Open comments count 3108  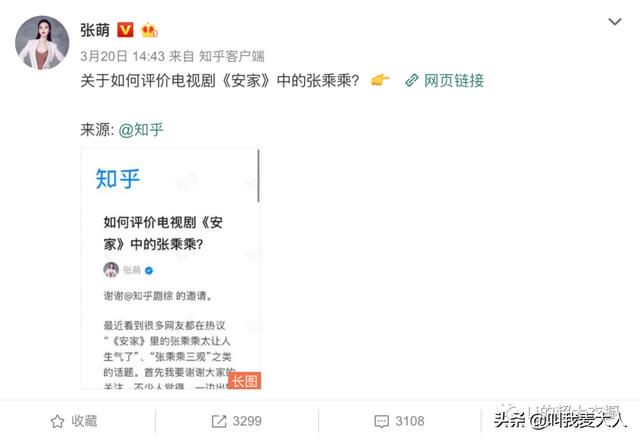(x=410, y=421)
